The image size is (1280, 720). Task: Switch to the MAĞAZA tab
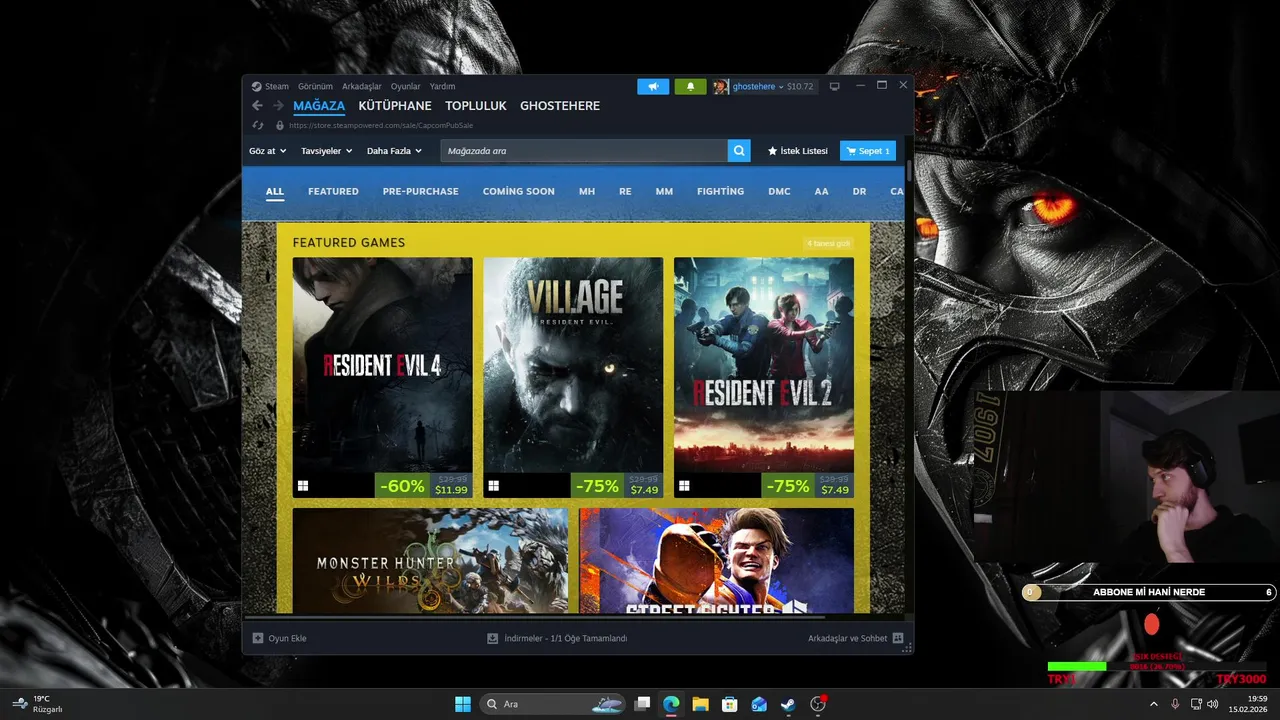319,106
